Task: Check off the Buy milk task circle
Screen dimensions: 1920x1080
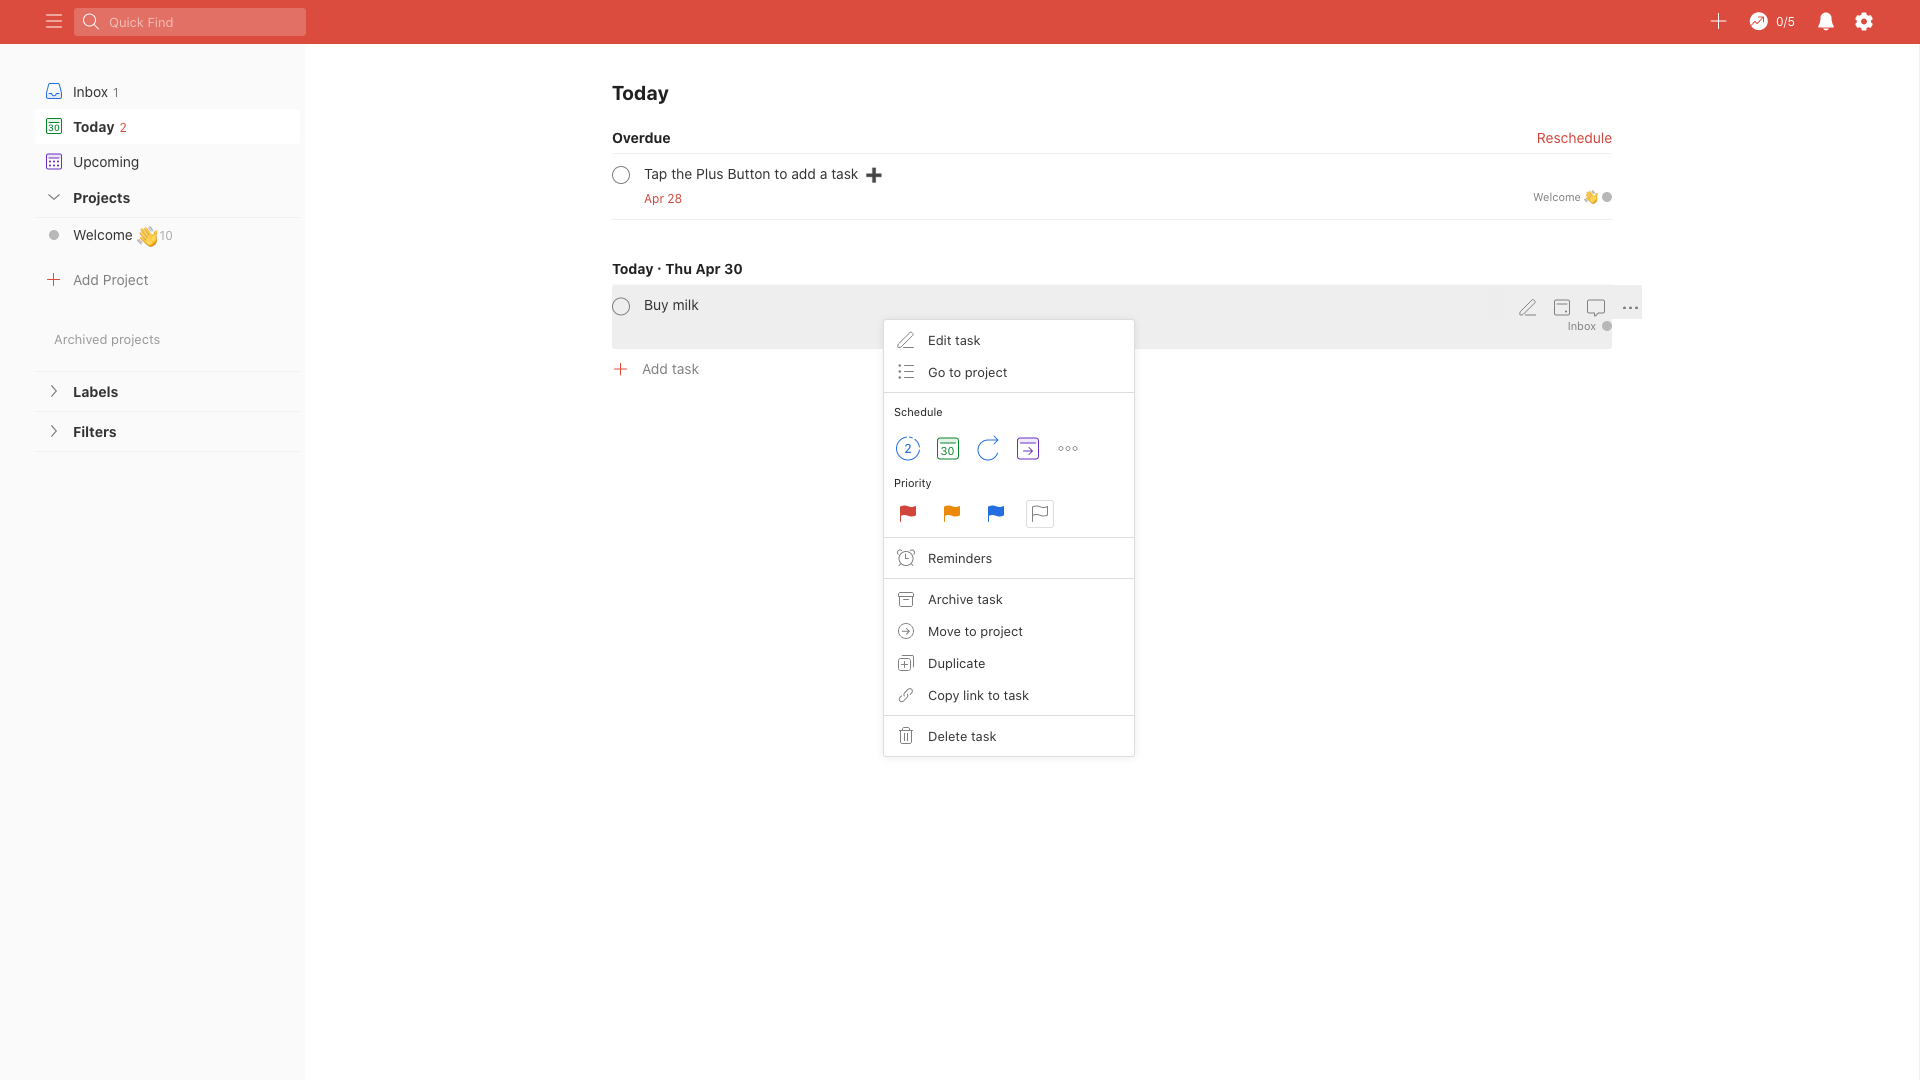Action: 620,306
